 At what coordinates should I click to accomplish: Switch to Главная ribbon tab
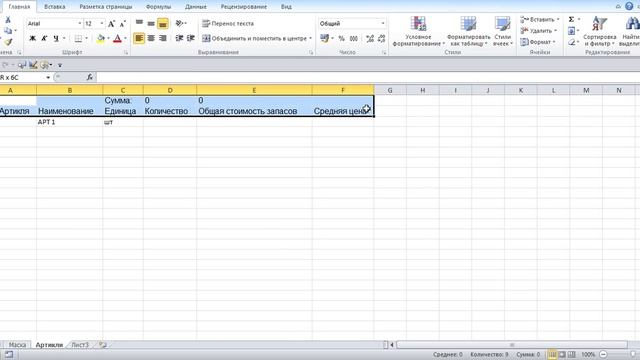(x=19, y=7)
